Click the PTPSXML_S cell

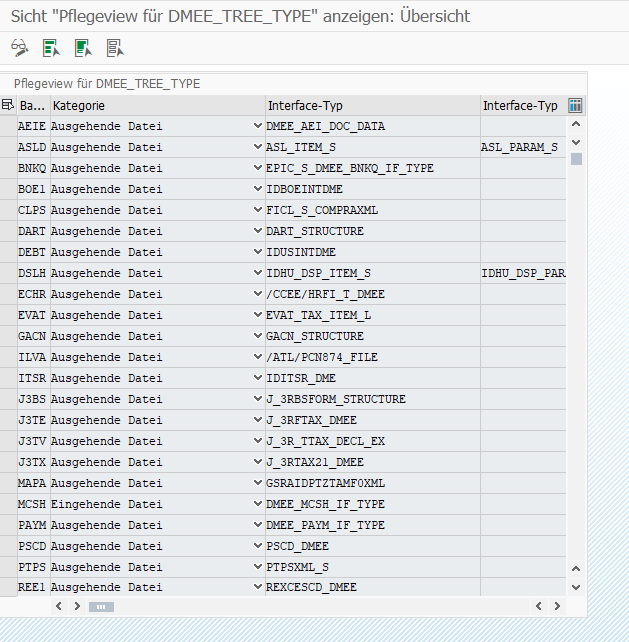point(373,567)
